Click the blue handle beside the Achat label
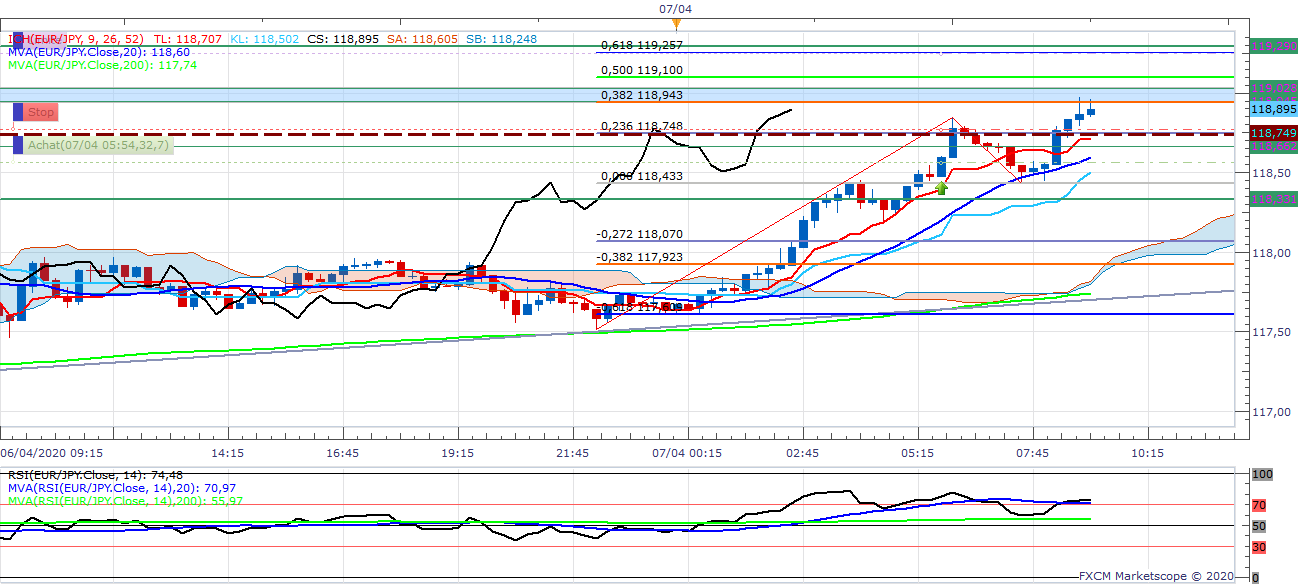 click(x=17, y=145)
